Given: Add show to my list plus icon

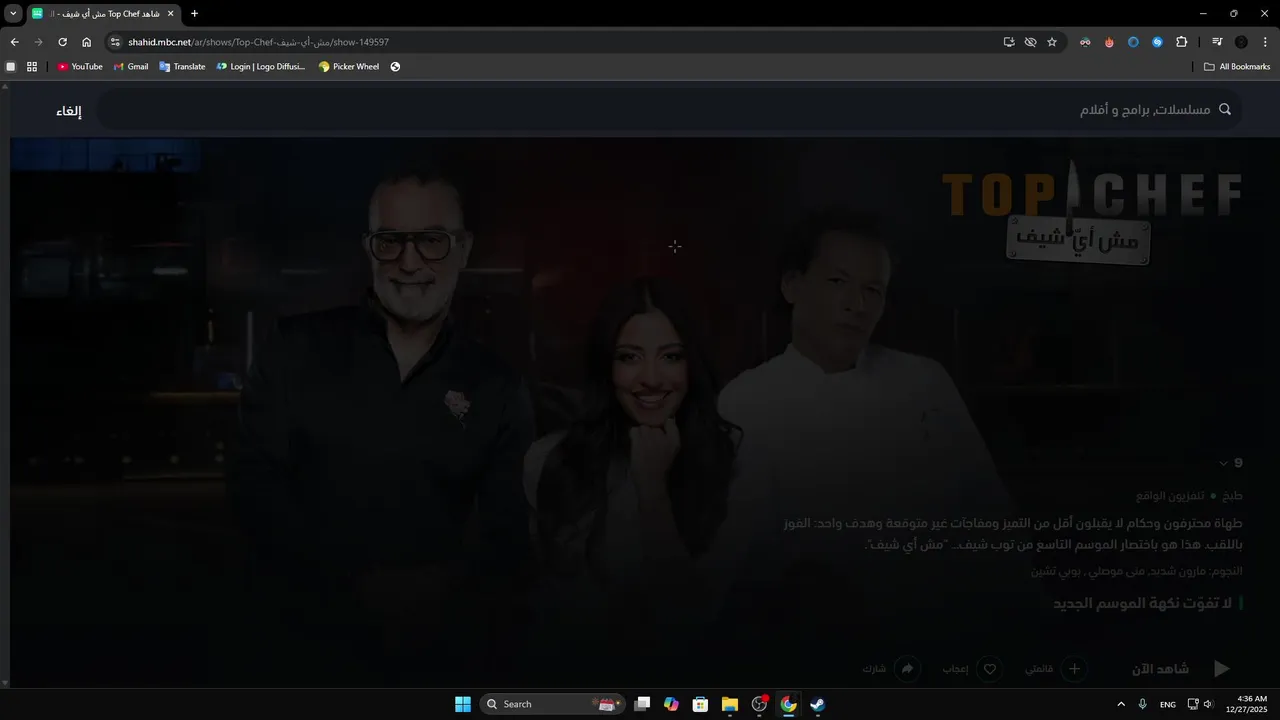Looking at the screenshot, I should (1074, 669).
